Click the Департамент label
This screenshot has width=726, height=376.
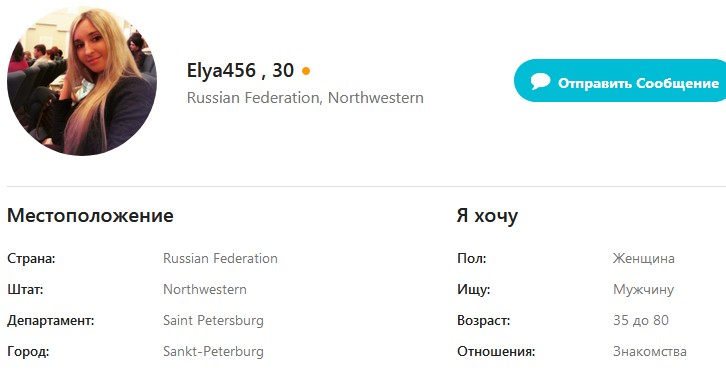(50, 321)
